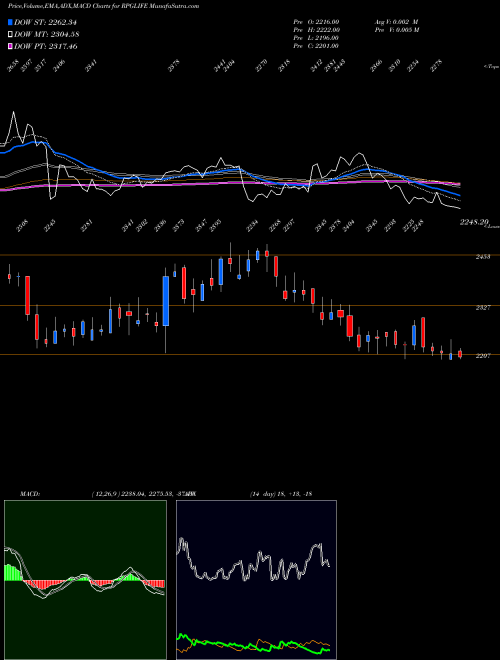Click the white DOW MT legend swatch
The height and width of the screenshot is (660, 500).
coord(11,34)
